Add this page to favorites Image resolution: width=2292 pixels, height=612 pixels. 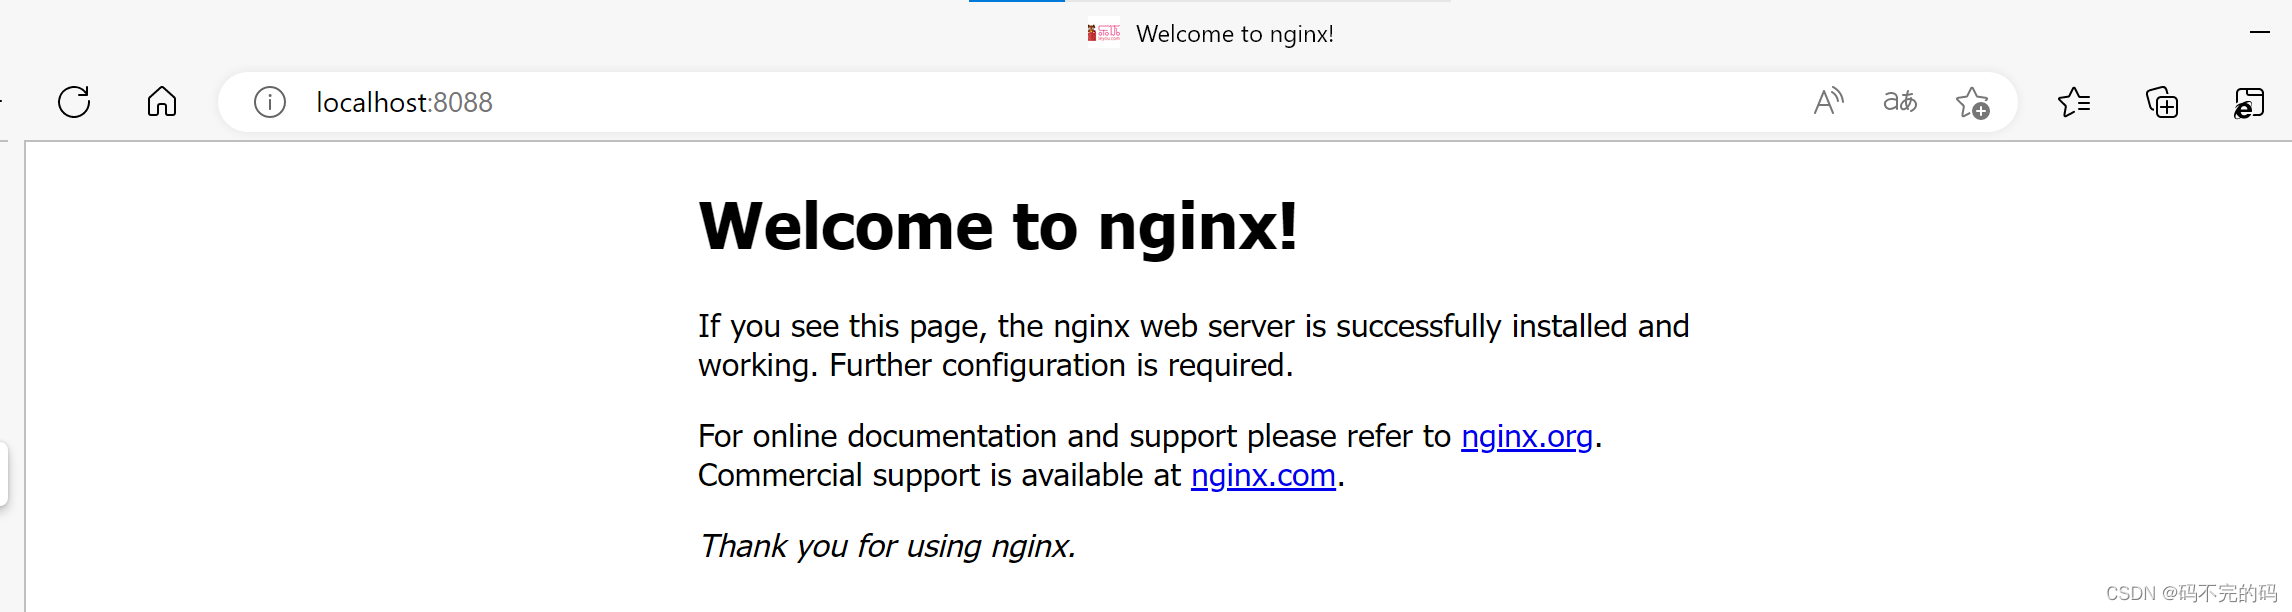click(1973, 102)
